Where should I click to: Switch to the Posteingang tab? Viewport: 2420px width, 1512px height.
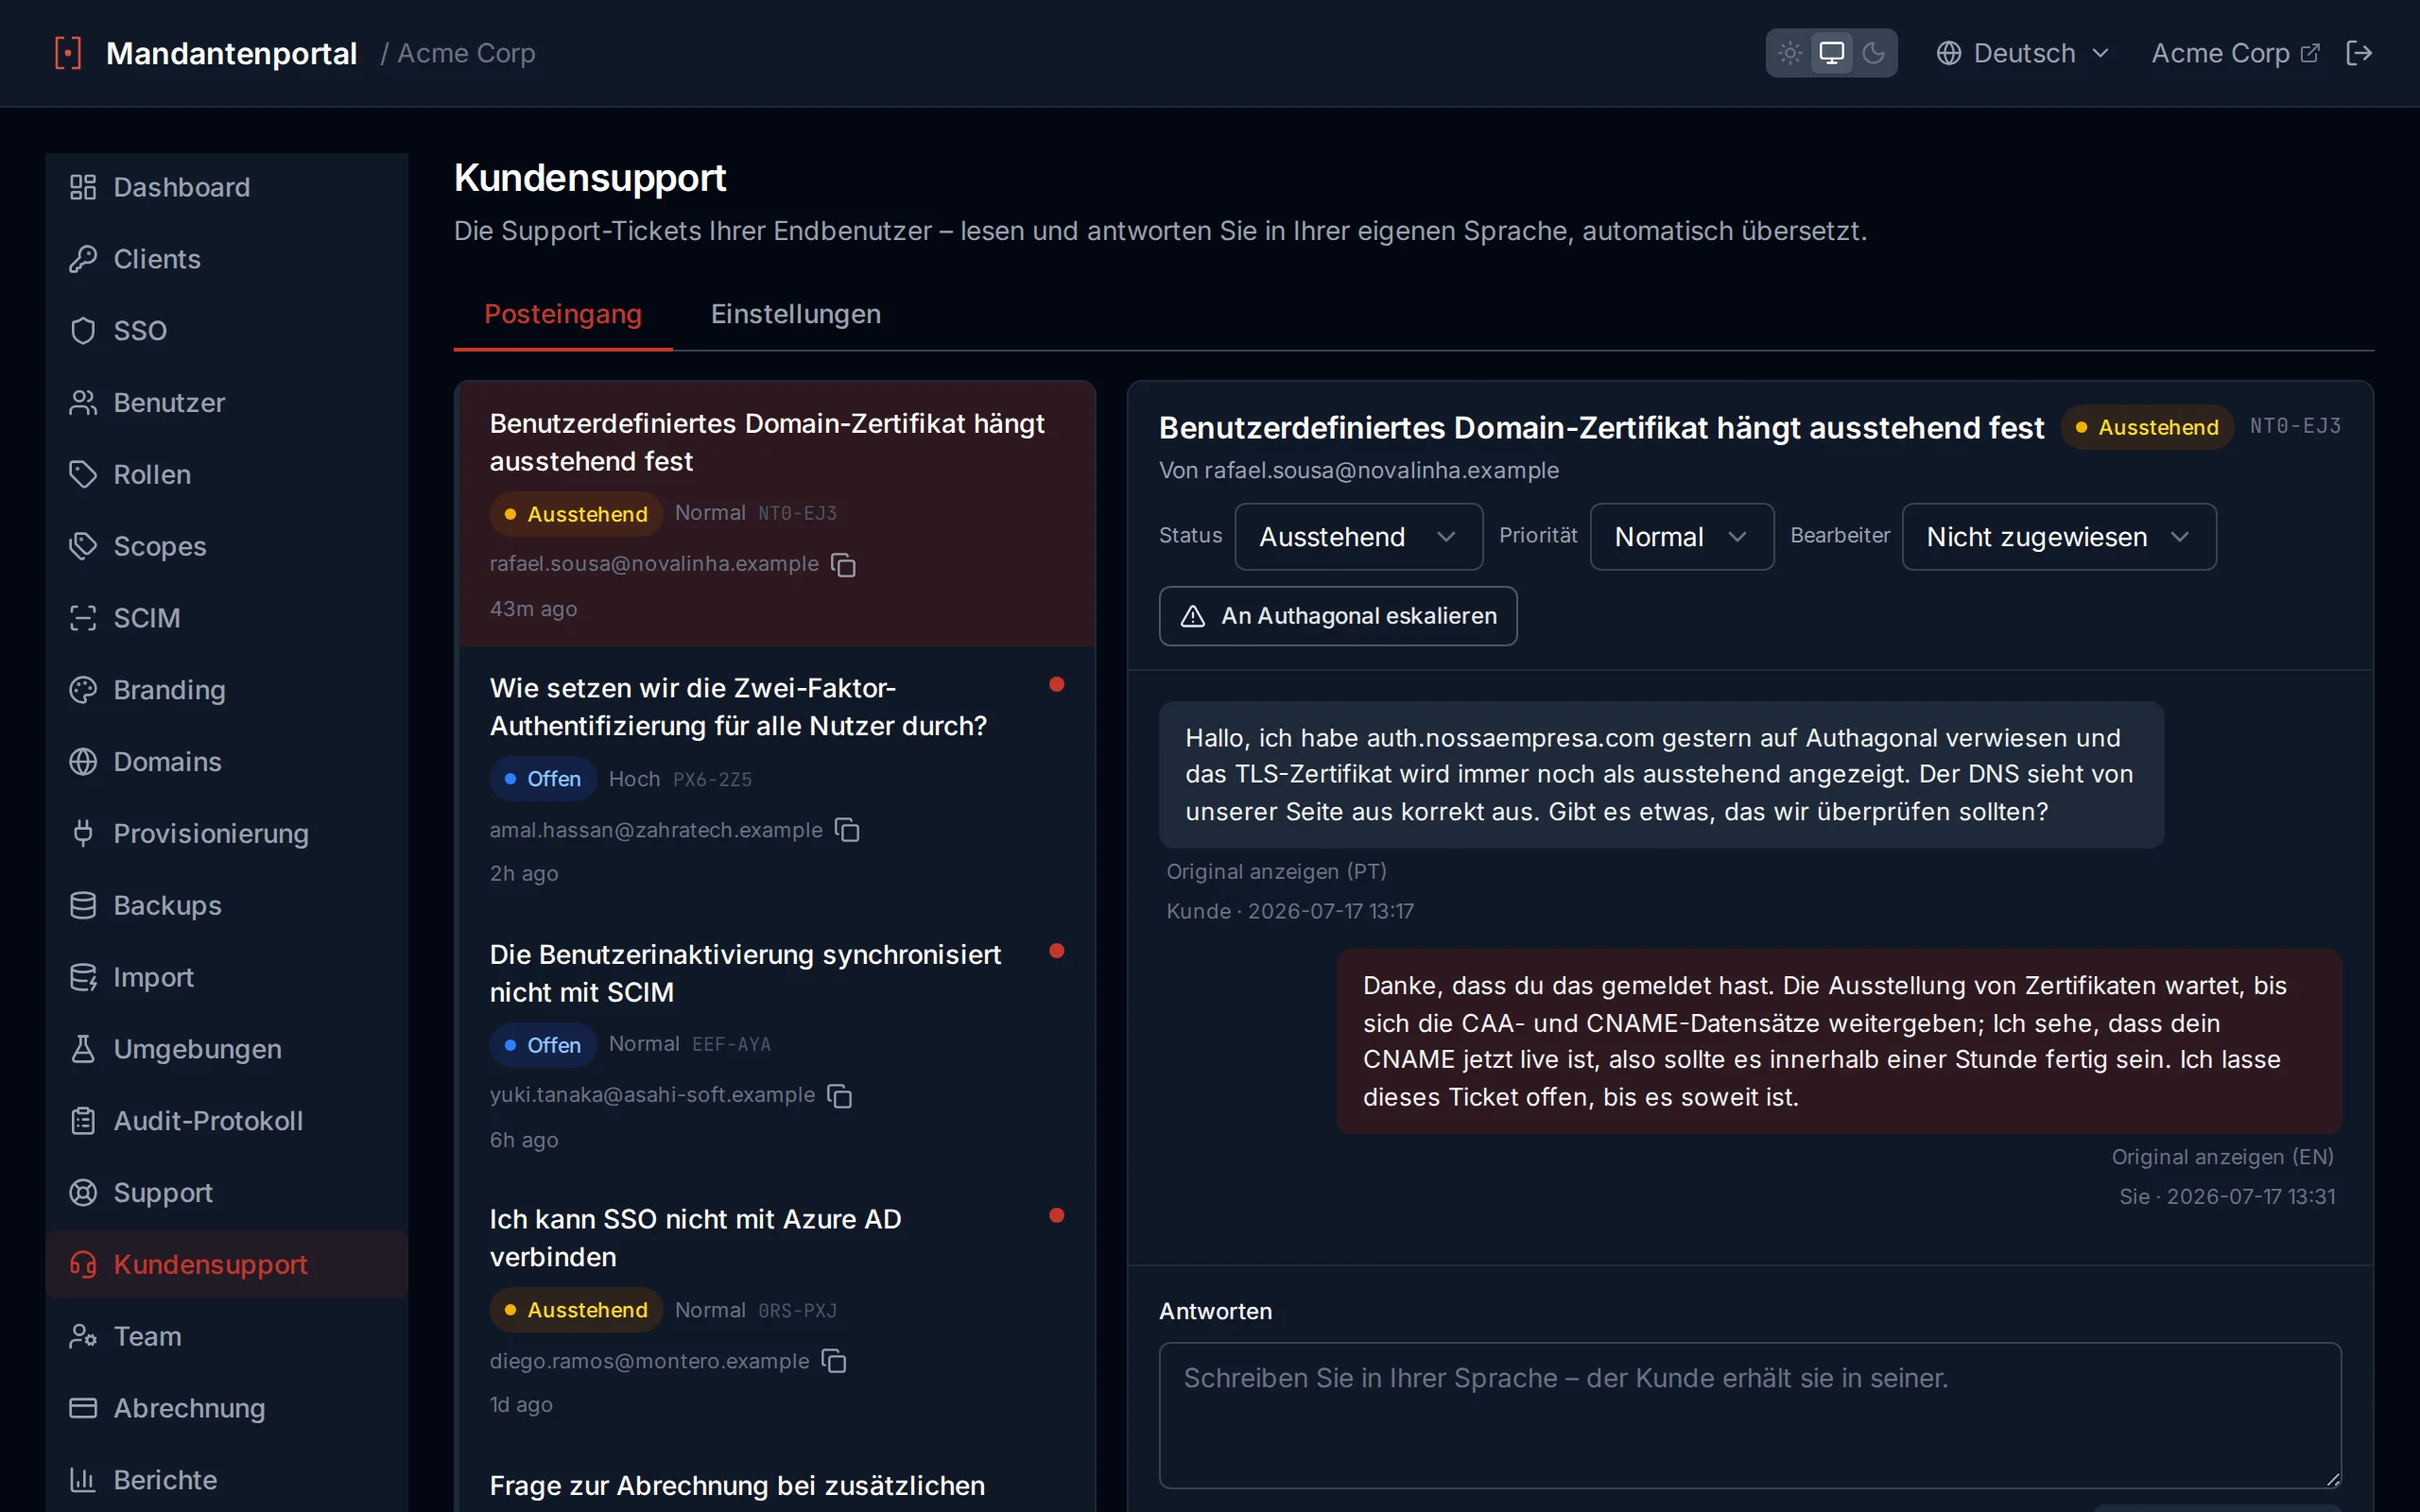coord(563,314)
